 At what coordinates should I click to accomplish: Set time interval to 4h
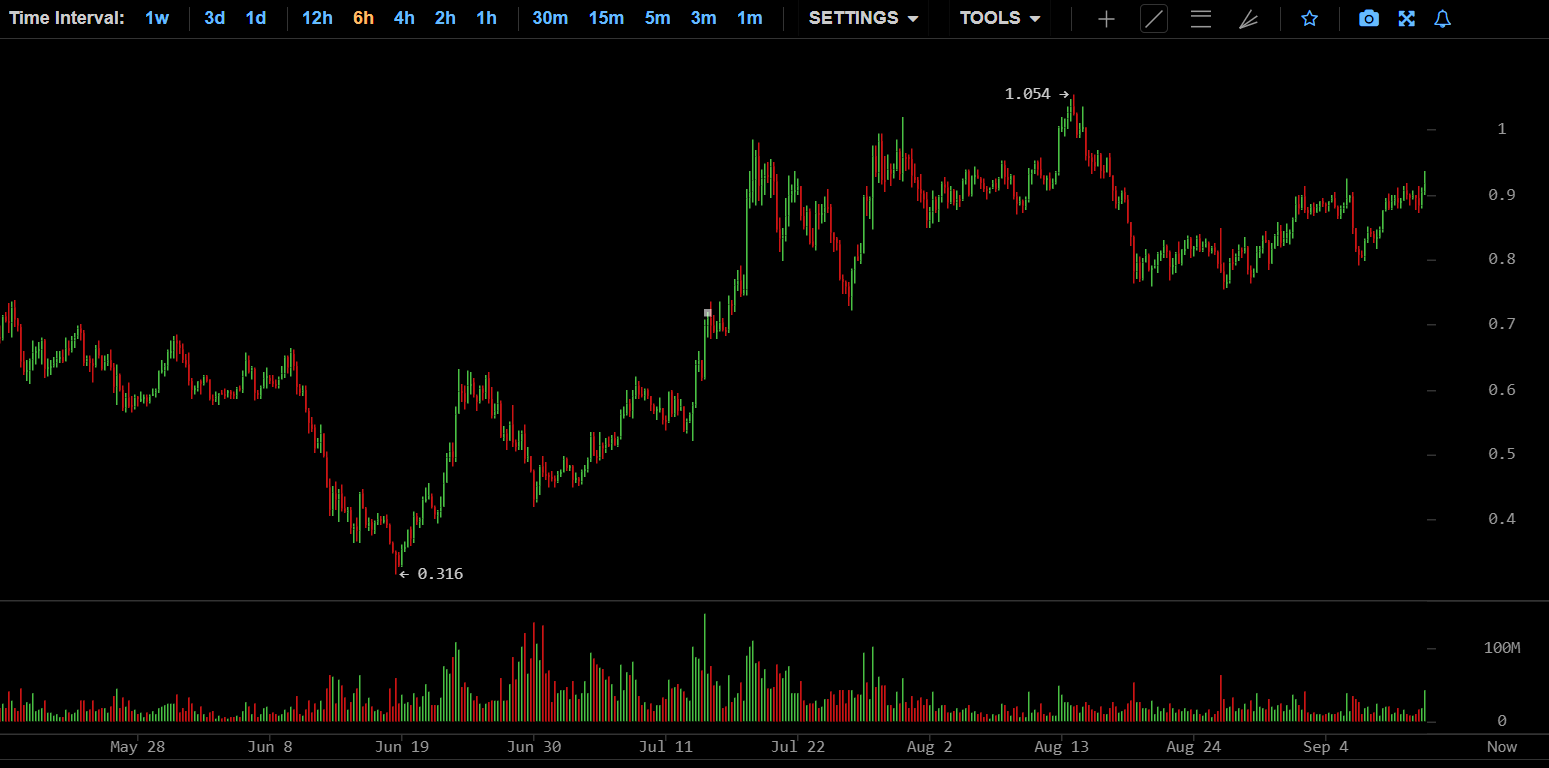(404, 18)
